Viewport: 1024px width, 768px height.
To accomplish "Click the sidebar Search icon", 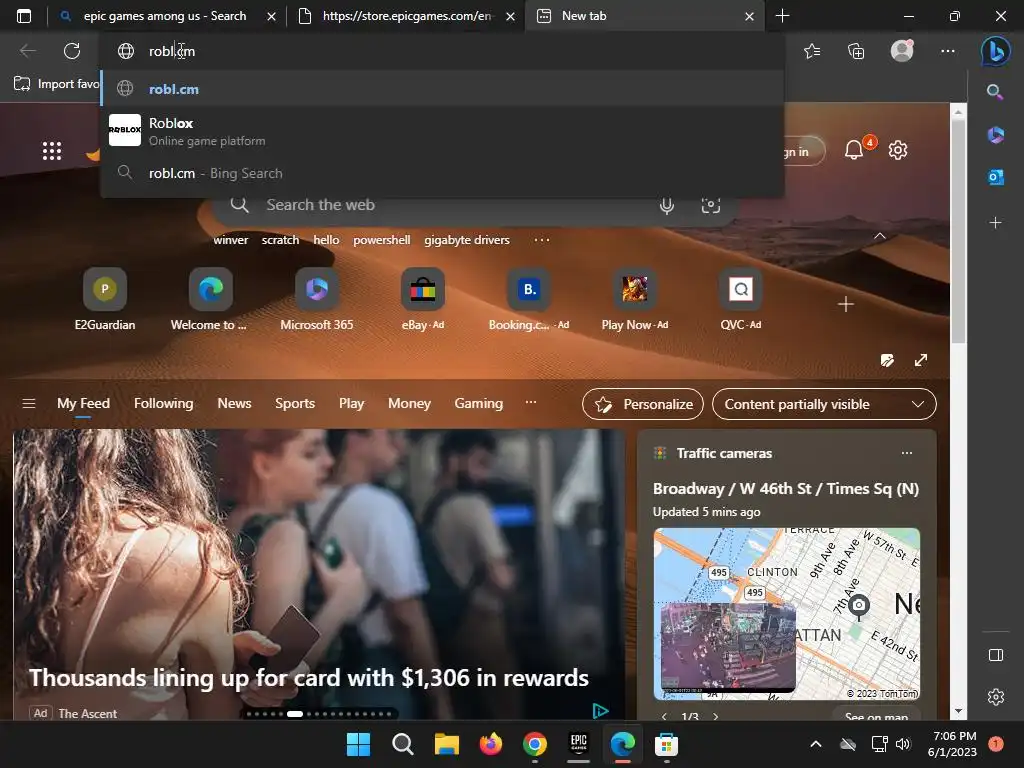I will tap(995, 91).
